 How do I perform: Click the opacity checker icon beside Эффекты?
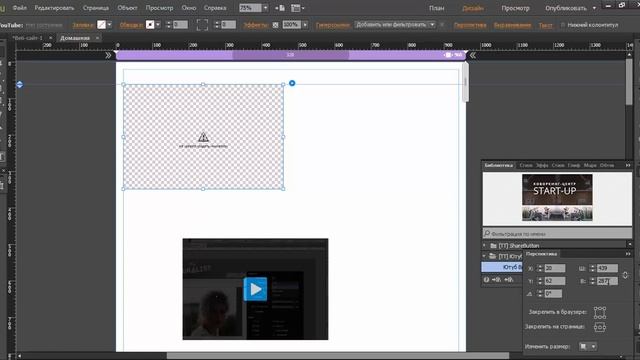click(x=276, y=25)
